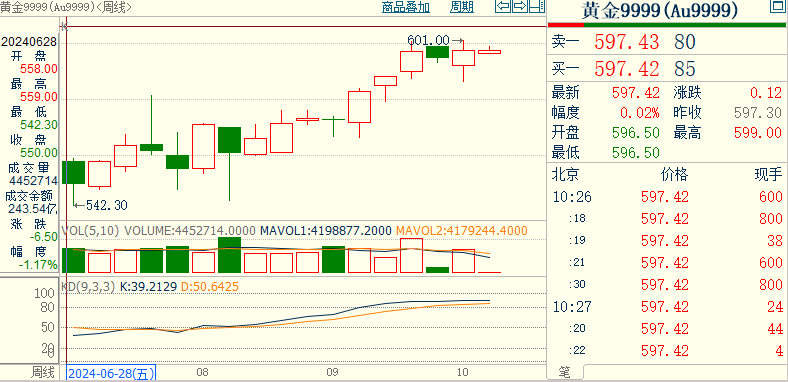Select the KD(9,3,3) indicator label
788x382 pixels.
coord(88,287)
